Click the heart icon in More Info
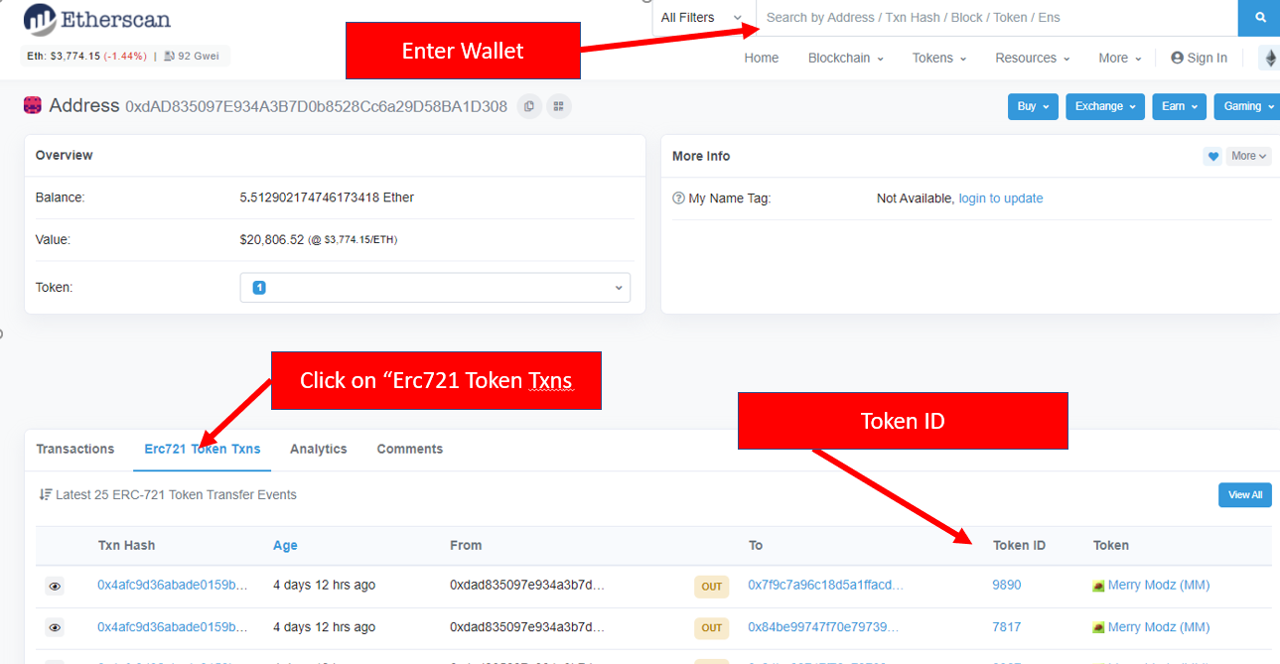 pyautogui.click(x=1212, y=156)
